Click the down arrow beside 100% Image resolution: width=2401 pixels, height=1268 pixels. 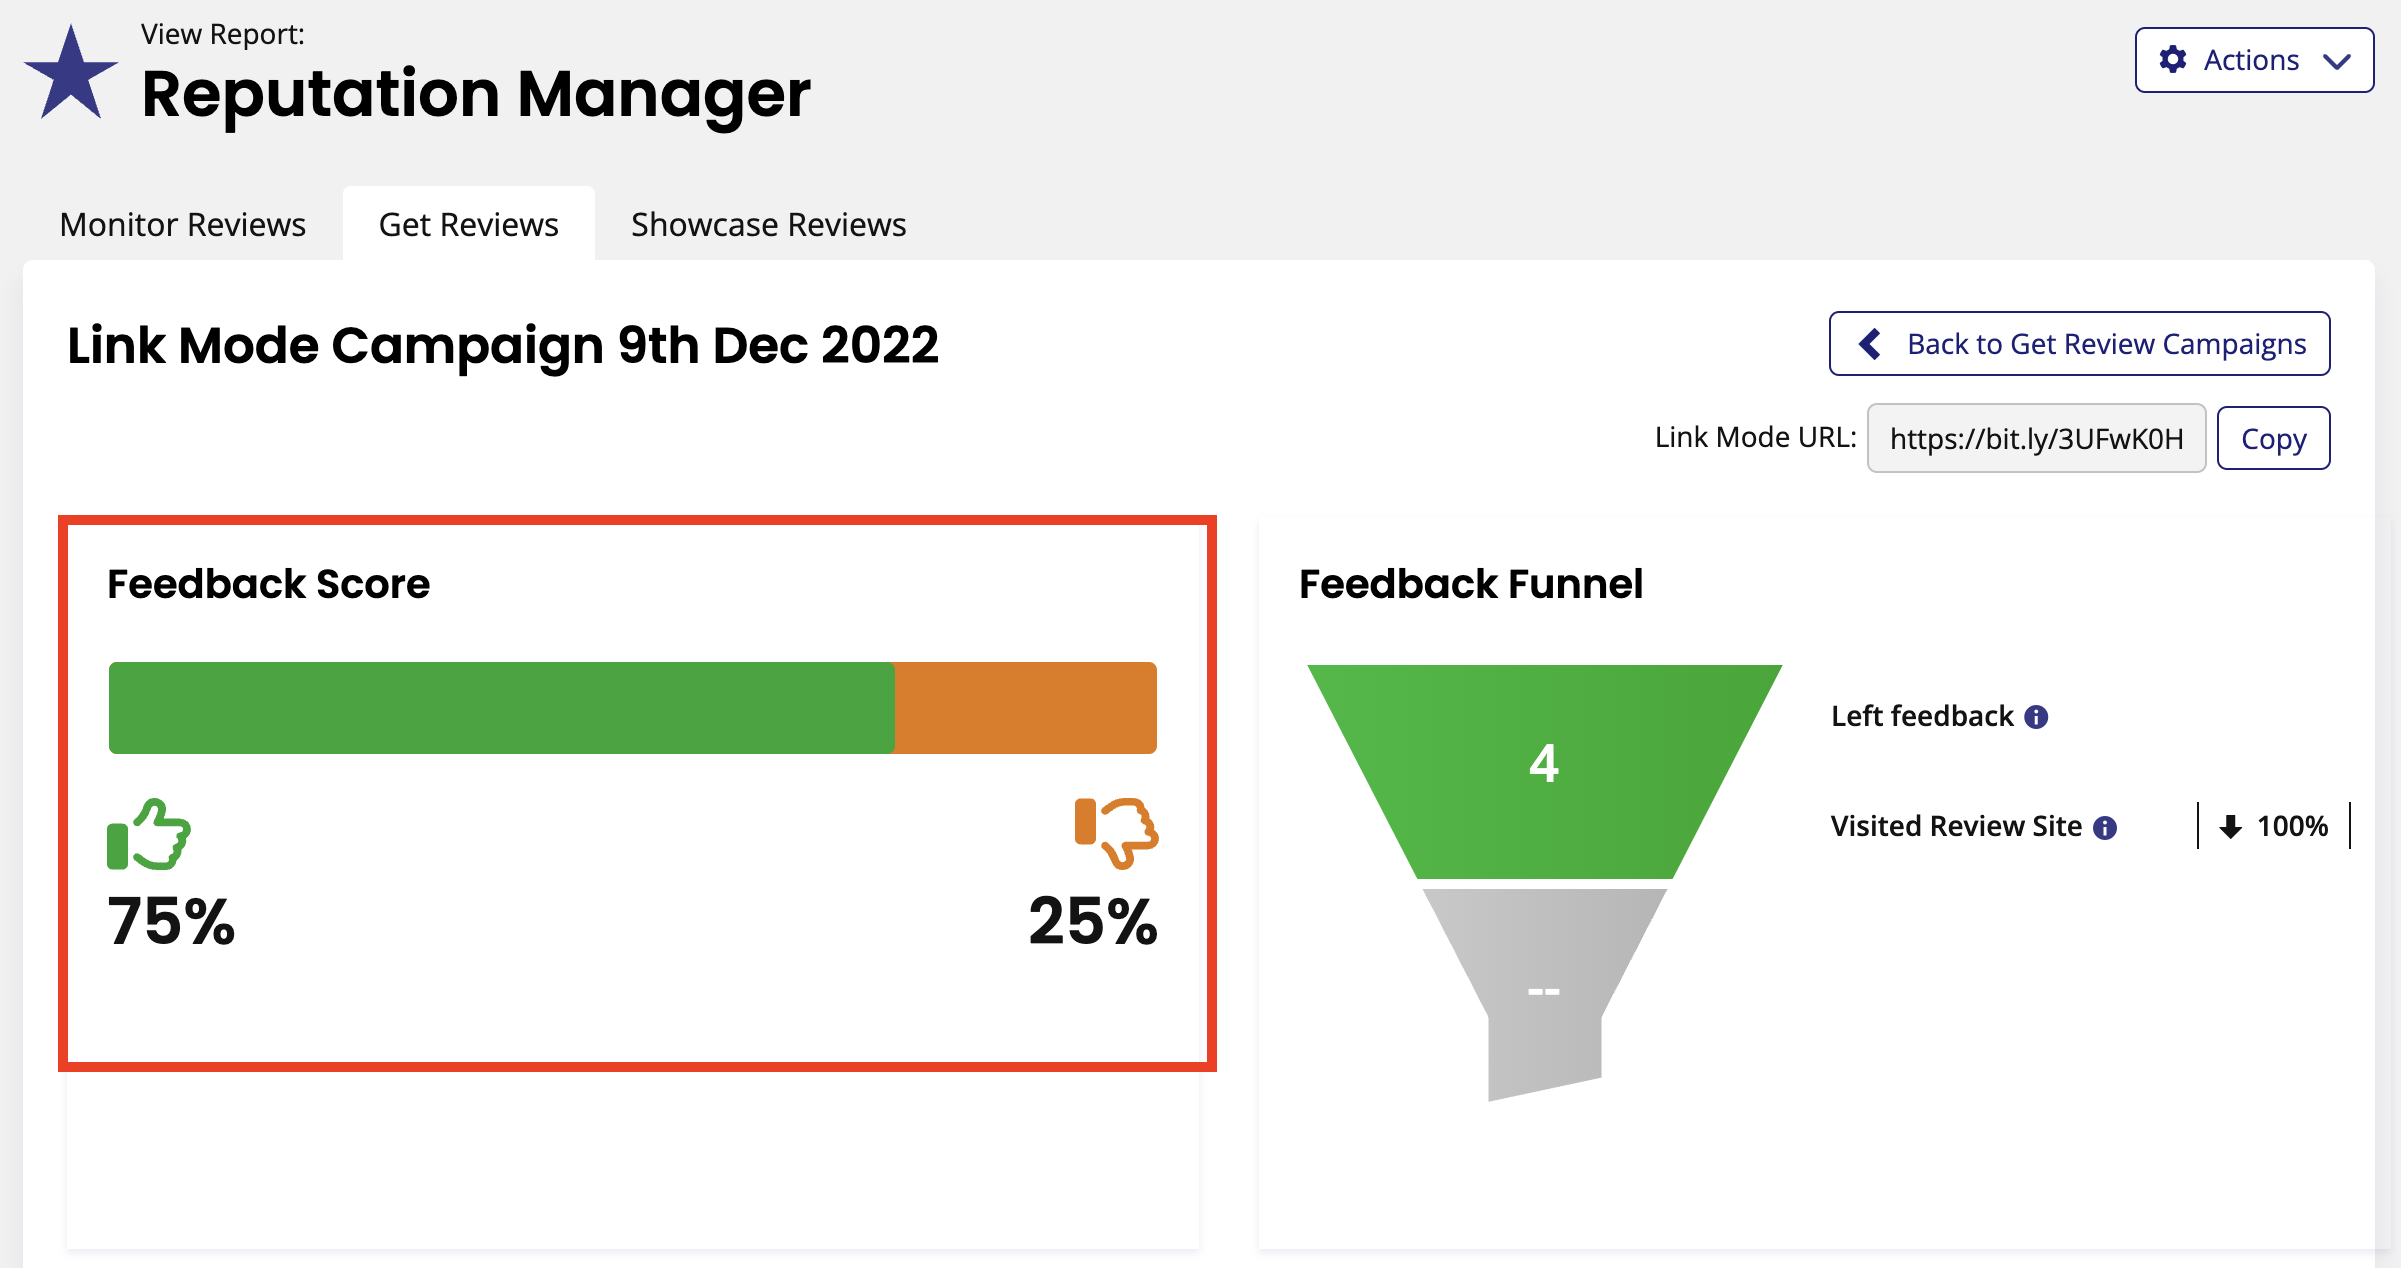pyautogui.click(x=2230, y=827)
